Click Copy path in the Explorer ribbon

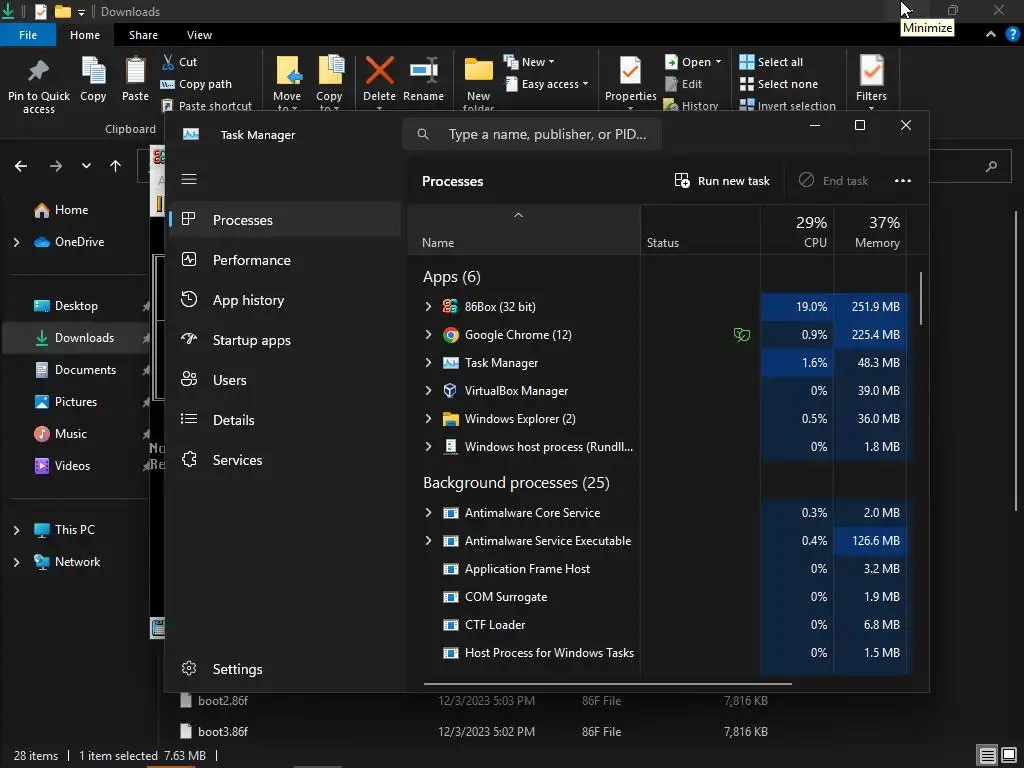point(197,84)
